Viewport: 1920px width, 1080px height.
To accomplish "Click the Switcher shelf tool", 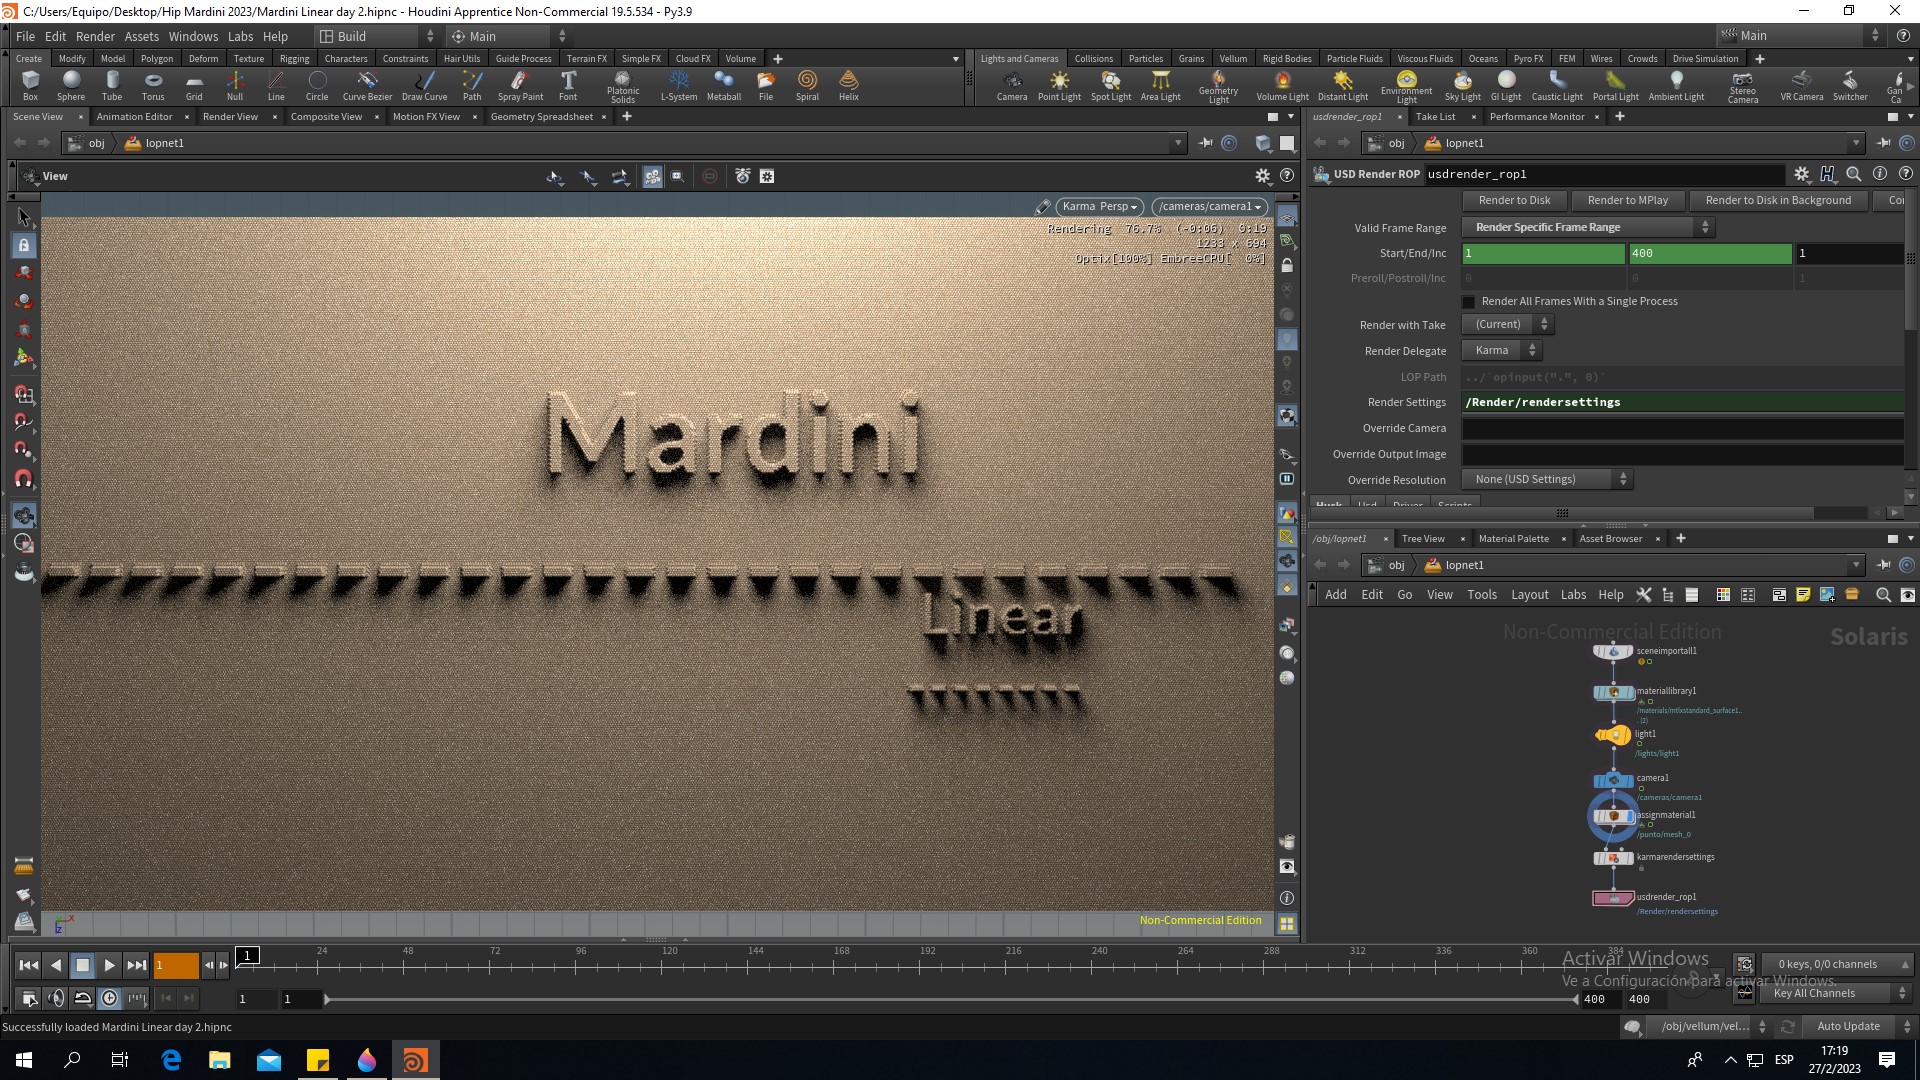I will click(x=1850, y=85).
